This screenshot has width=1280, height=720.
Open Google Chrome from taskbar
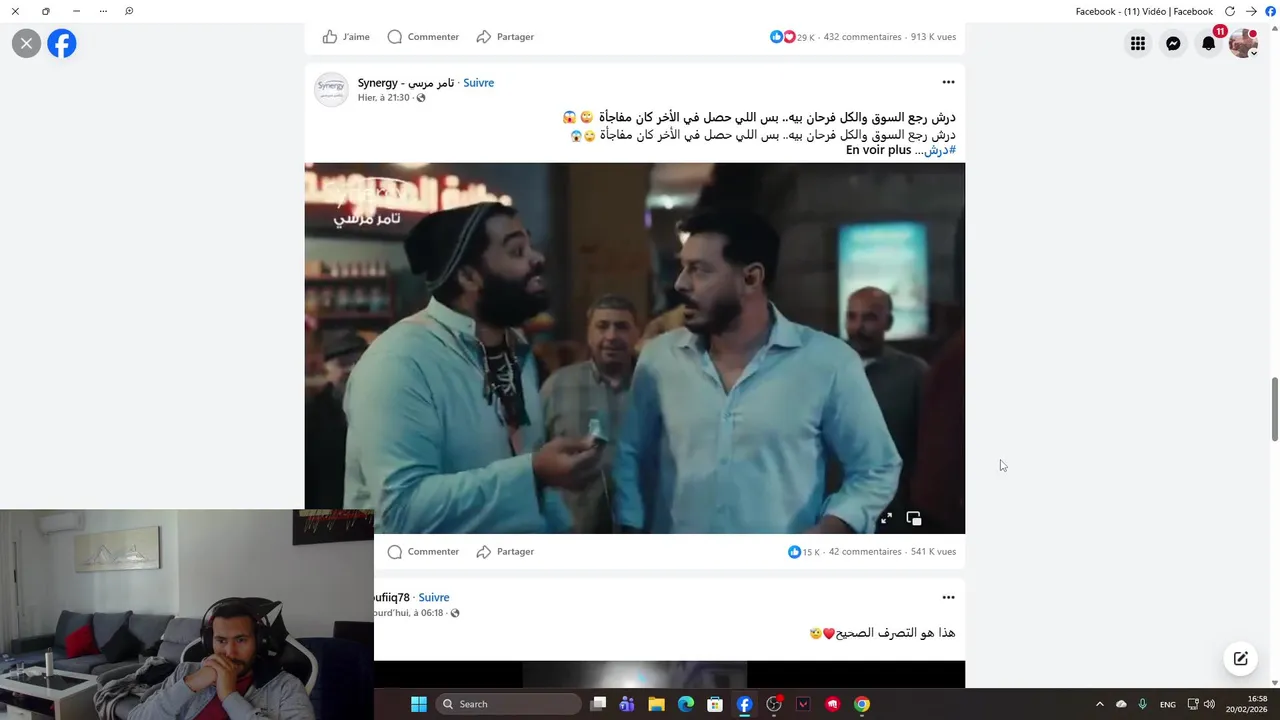coord(862,704)
